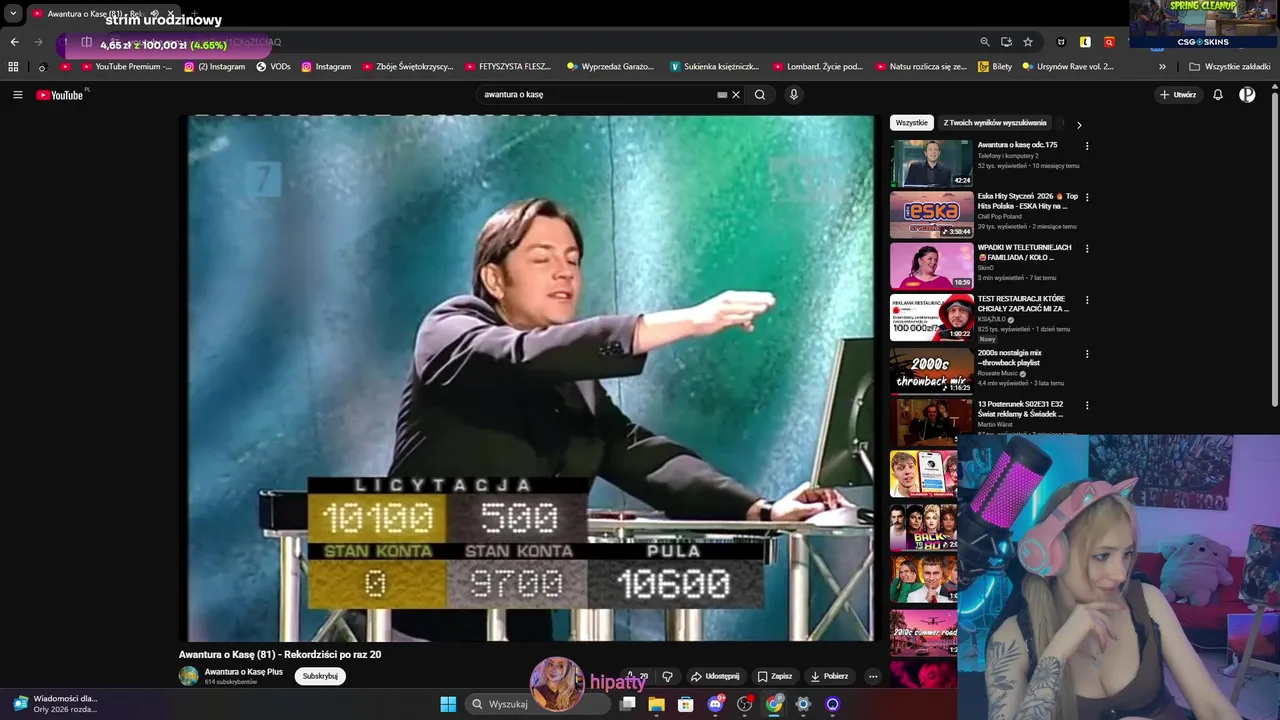Viewport: 1280px width, 720px height.
Task: Start voice search with the microphone
Action: [x=794, y=95]
